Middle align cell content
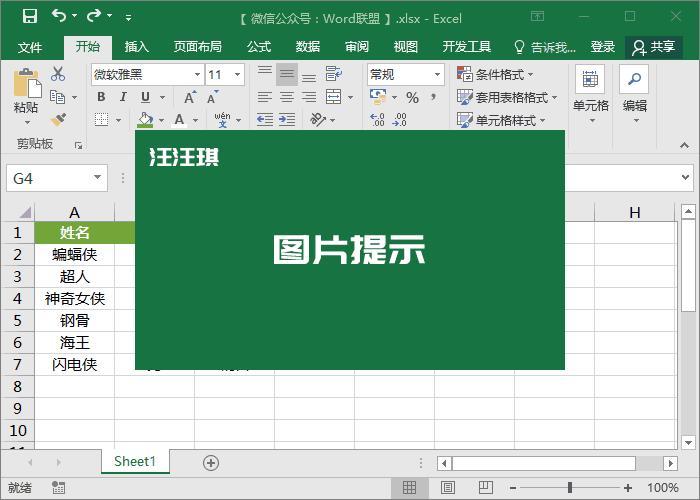This screenshot has width=700, height=500. coord(287,75)
